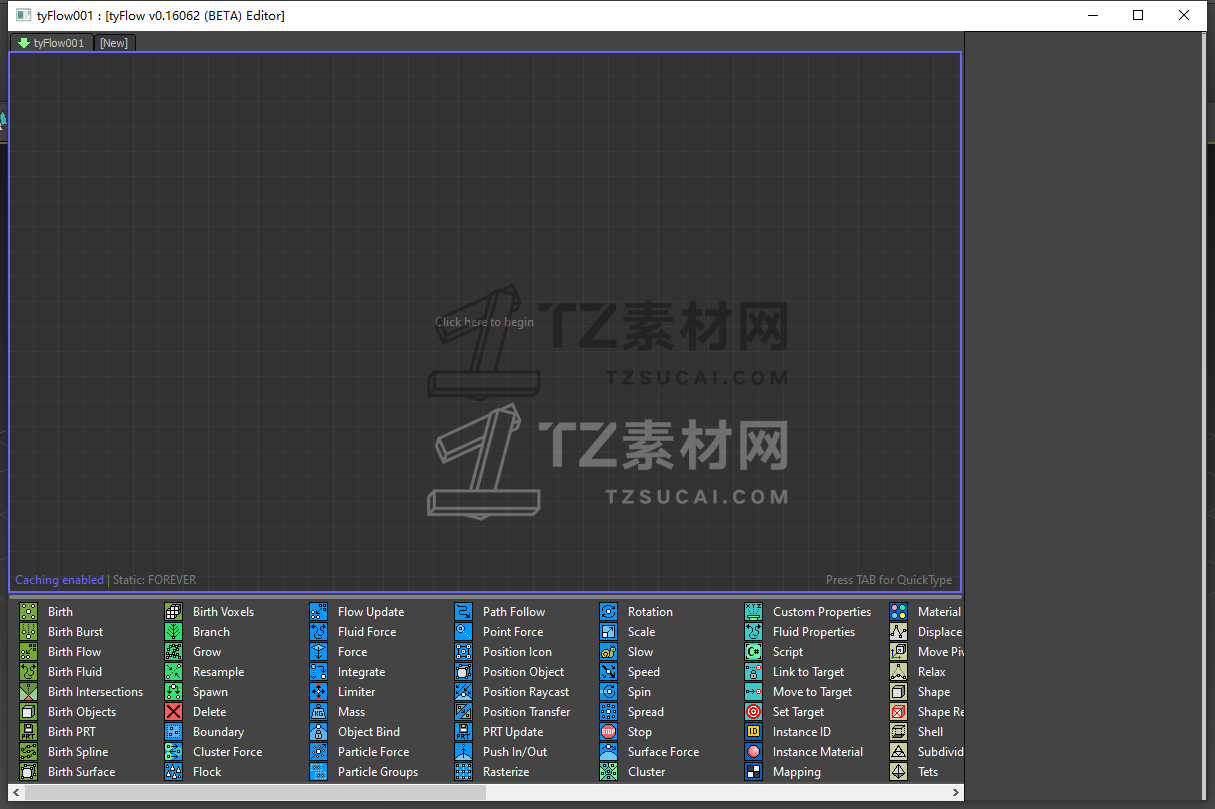Click the scrollbar right arrow button
Image resolution: width=1215 pixels, height=809 pixels.
(x=956, y=792)
